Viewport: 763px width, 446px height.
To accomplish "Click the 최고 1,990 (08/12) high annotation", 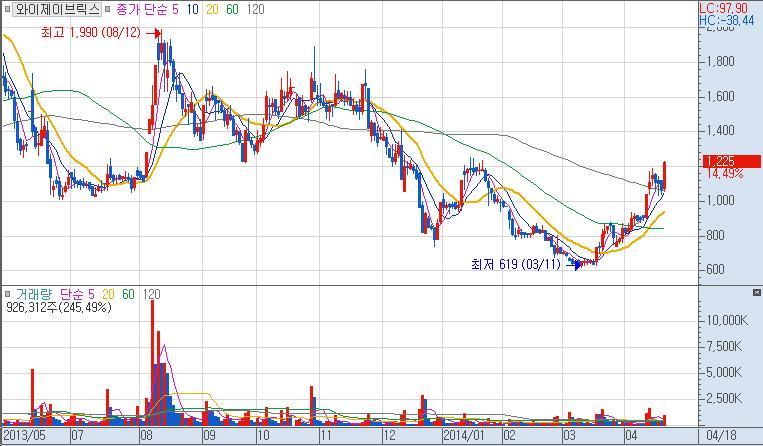I will pyautogui.click(x=91, y=33).
